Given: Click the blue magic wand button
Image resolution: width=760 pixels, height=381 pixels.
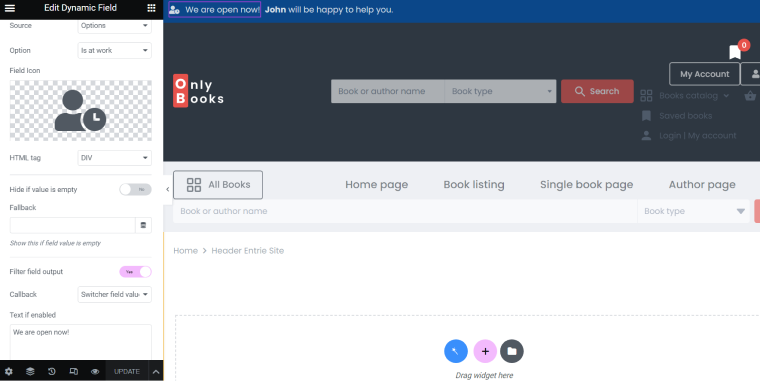Looking at the screenshot, I should (x=456, y=351).
